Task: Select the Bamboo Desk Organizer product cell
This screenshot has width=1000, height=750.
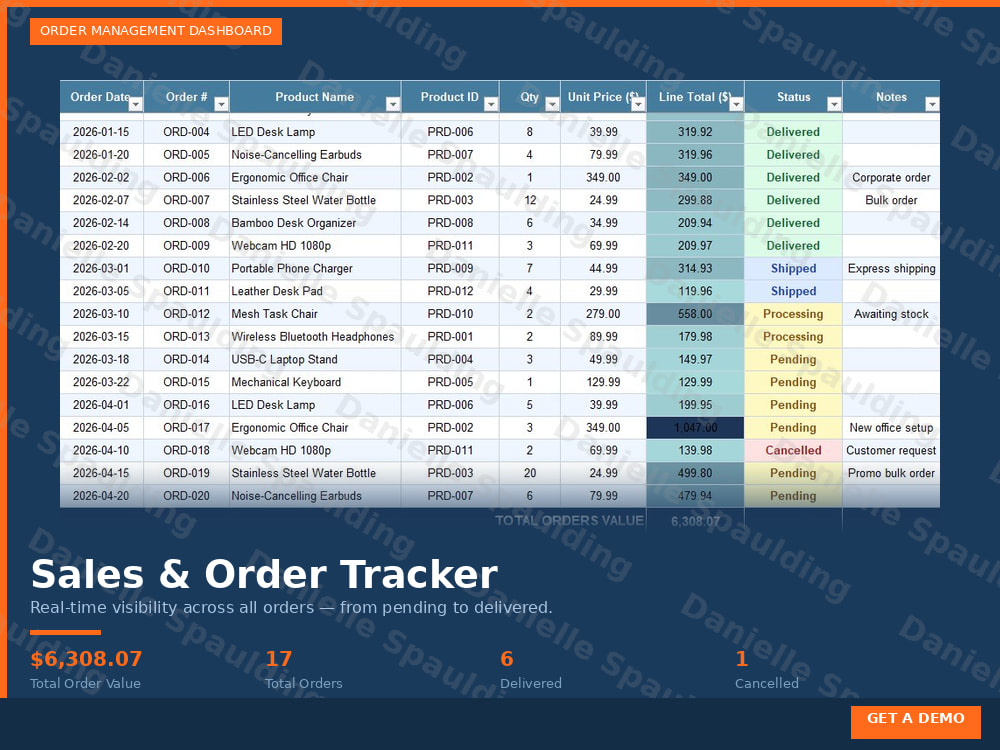Action: pyautogui.click(x=315, y=223)
